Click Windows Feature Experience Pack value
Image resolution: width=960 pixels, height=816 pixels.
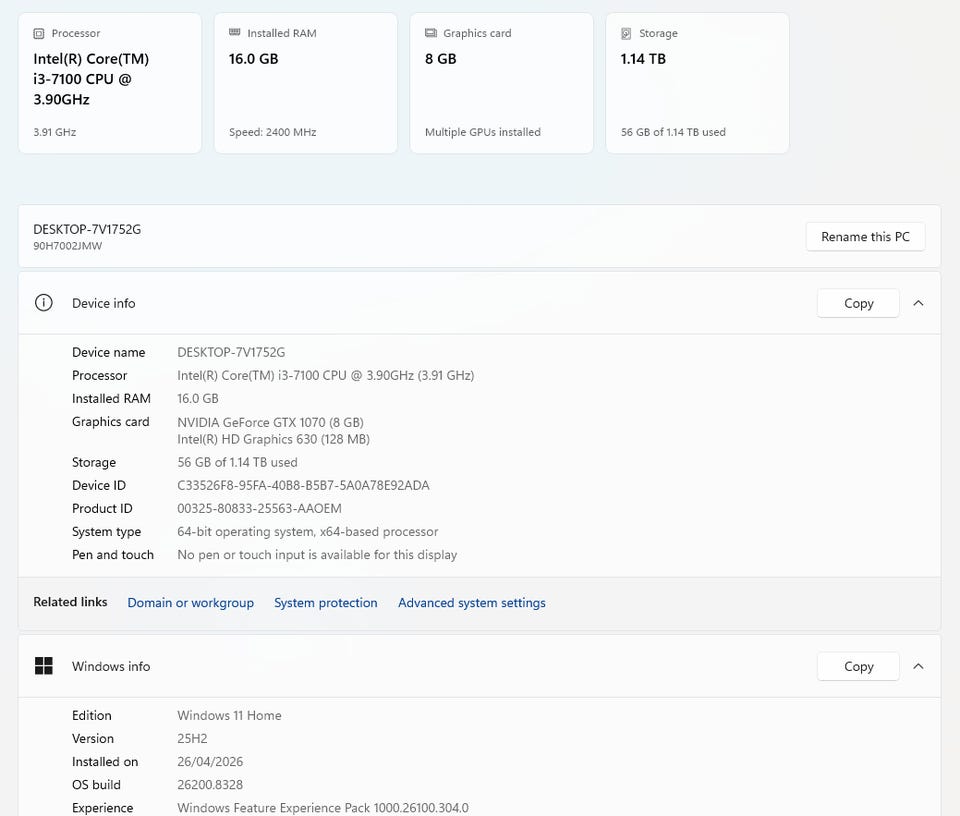(x=323, y=808)
